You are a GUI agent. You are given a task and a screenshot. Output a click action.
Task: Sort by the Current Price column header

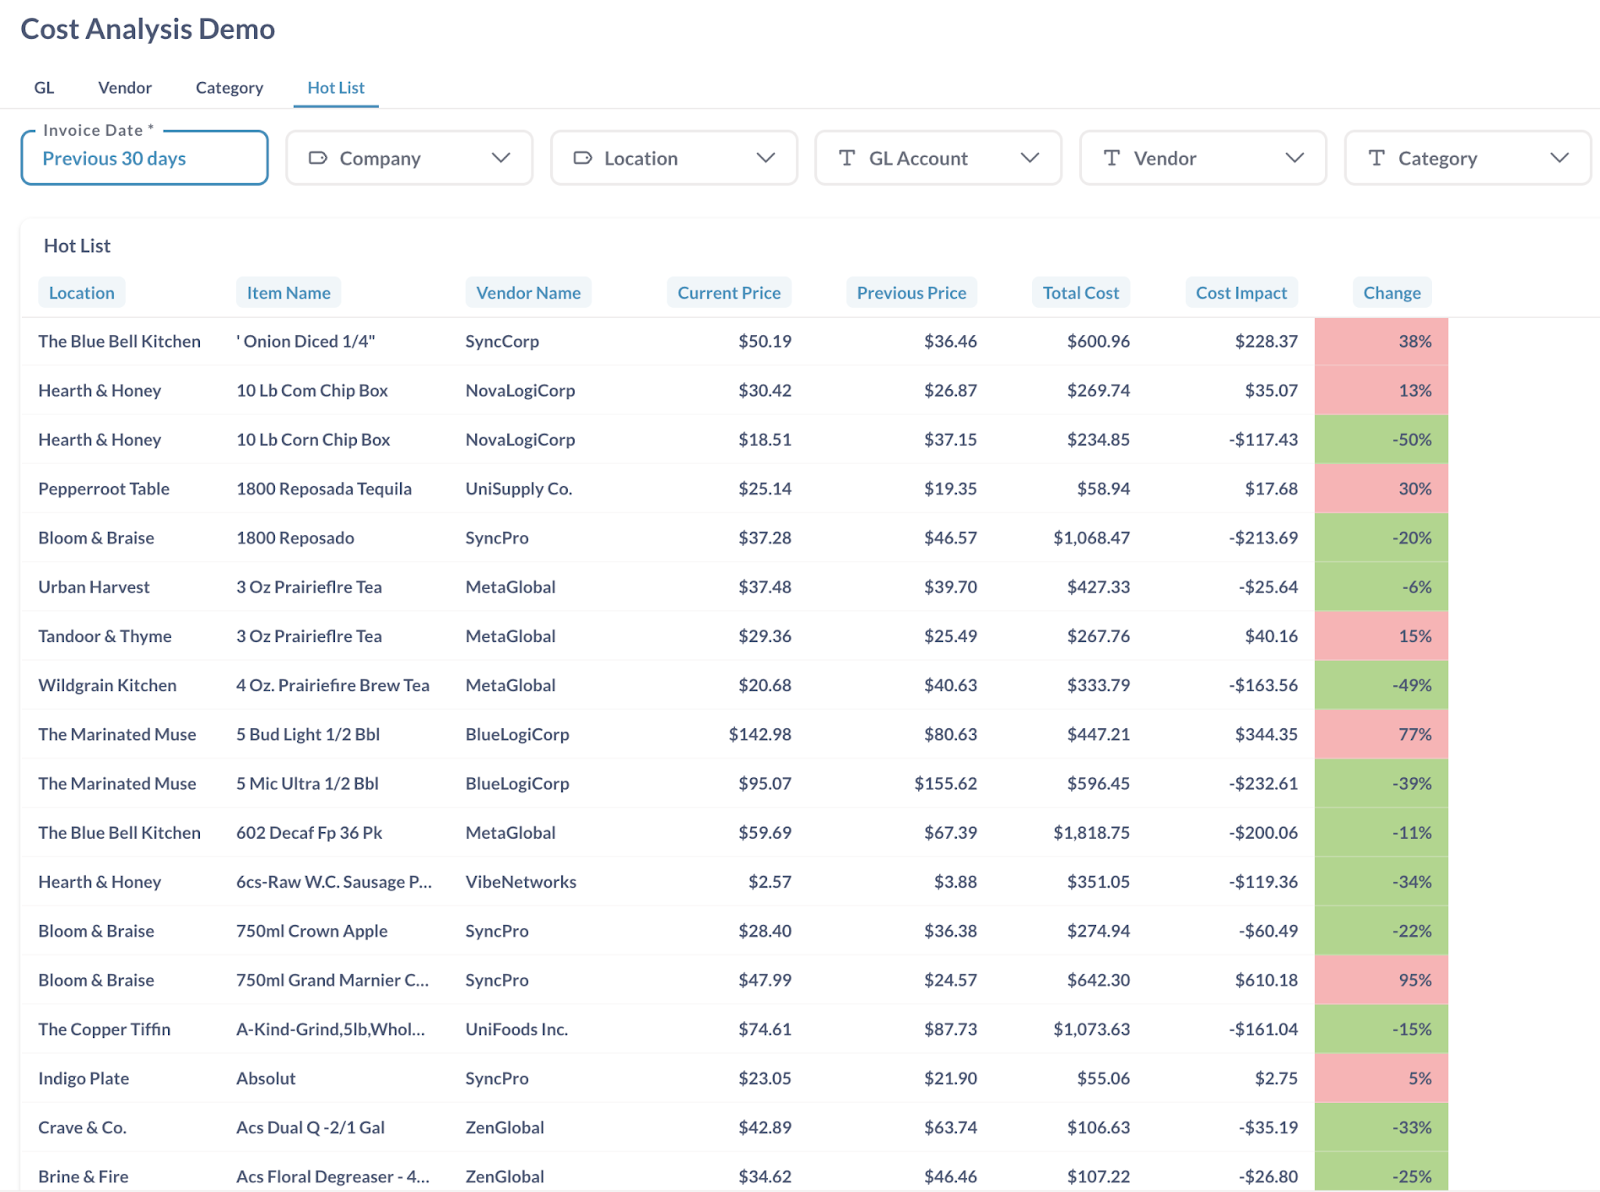tap(729, 293)
